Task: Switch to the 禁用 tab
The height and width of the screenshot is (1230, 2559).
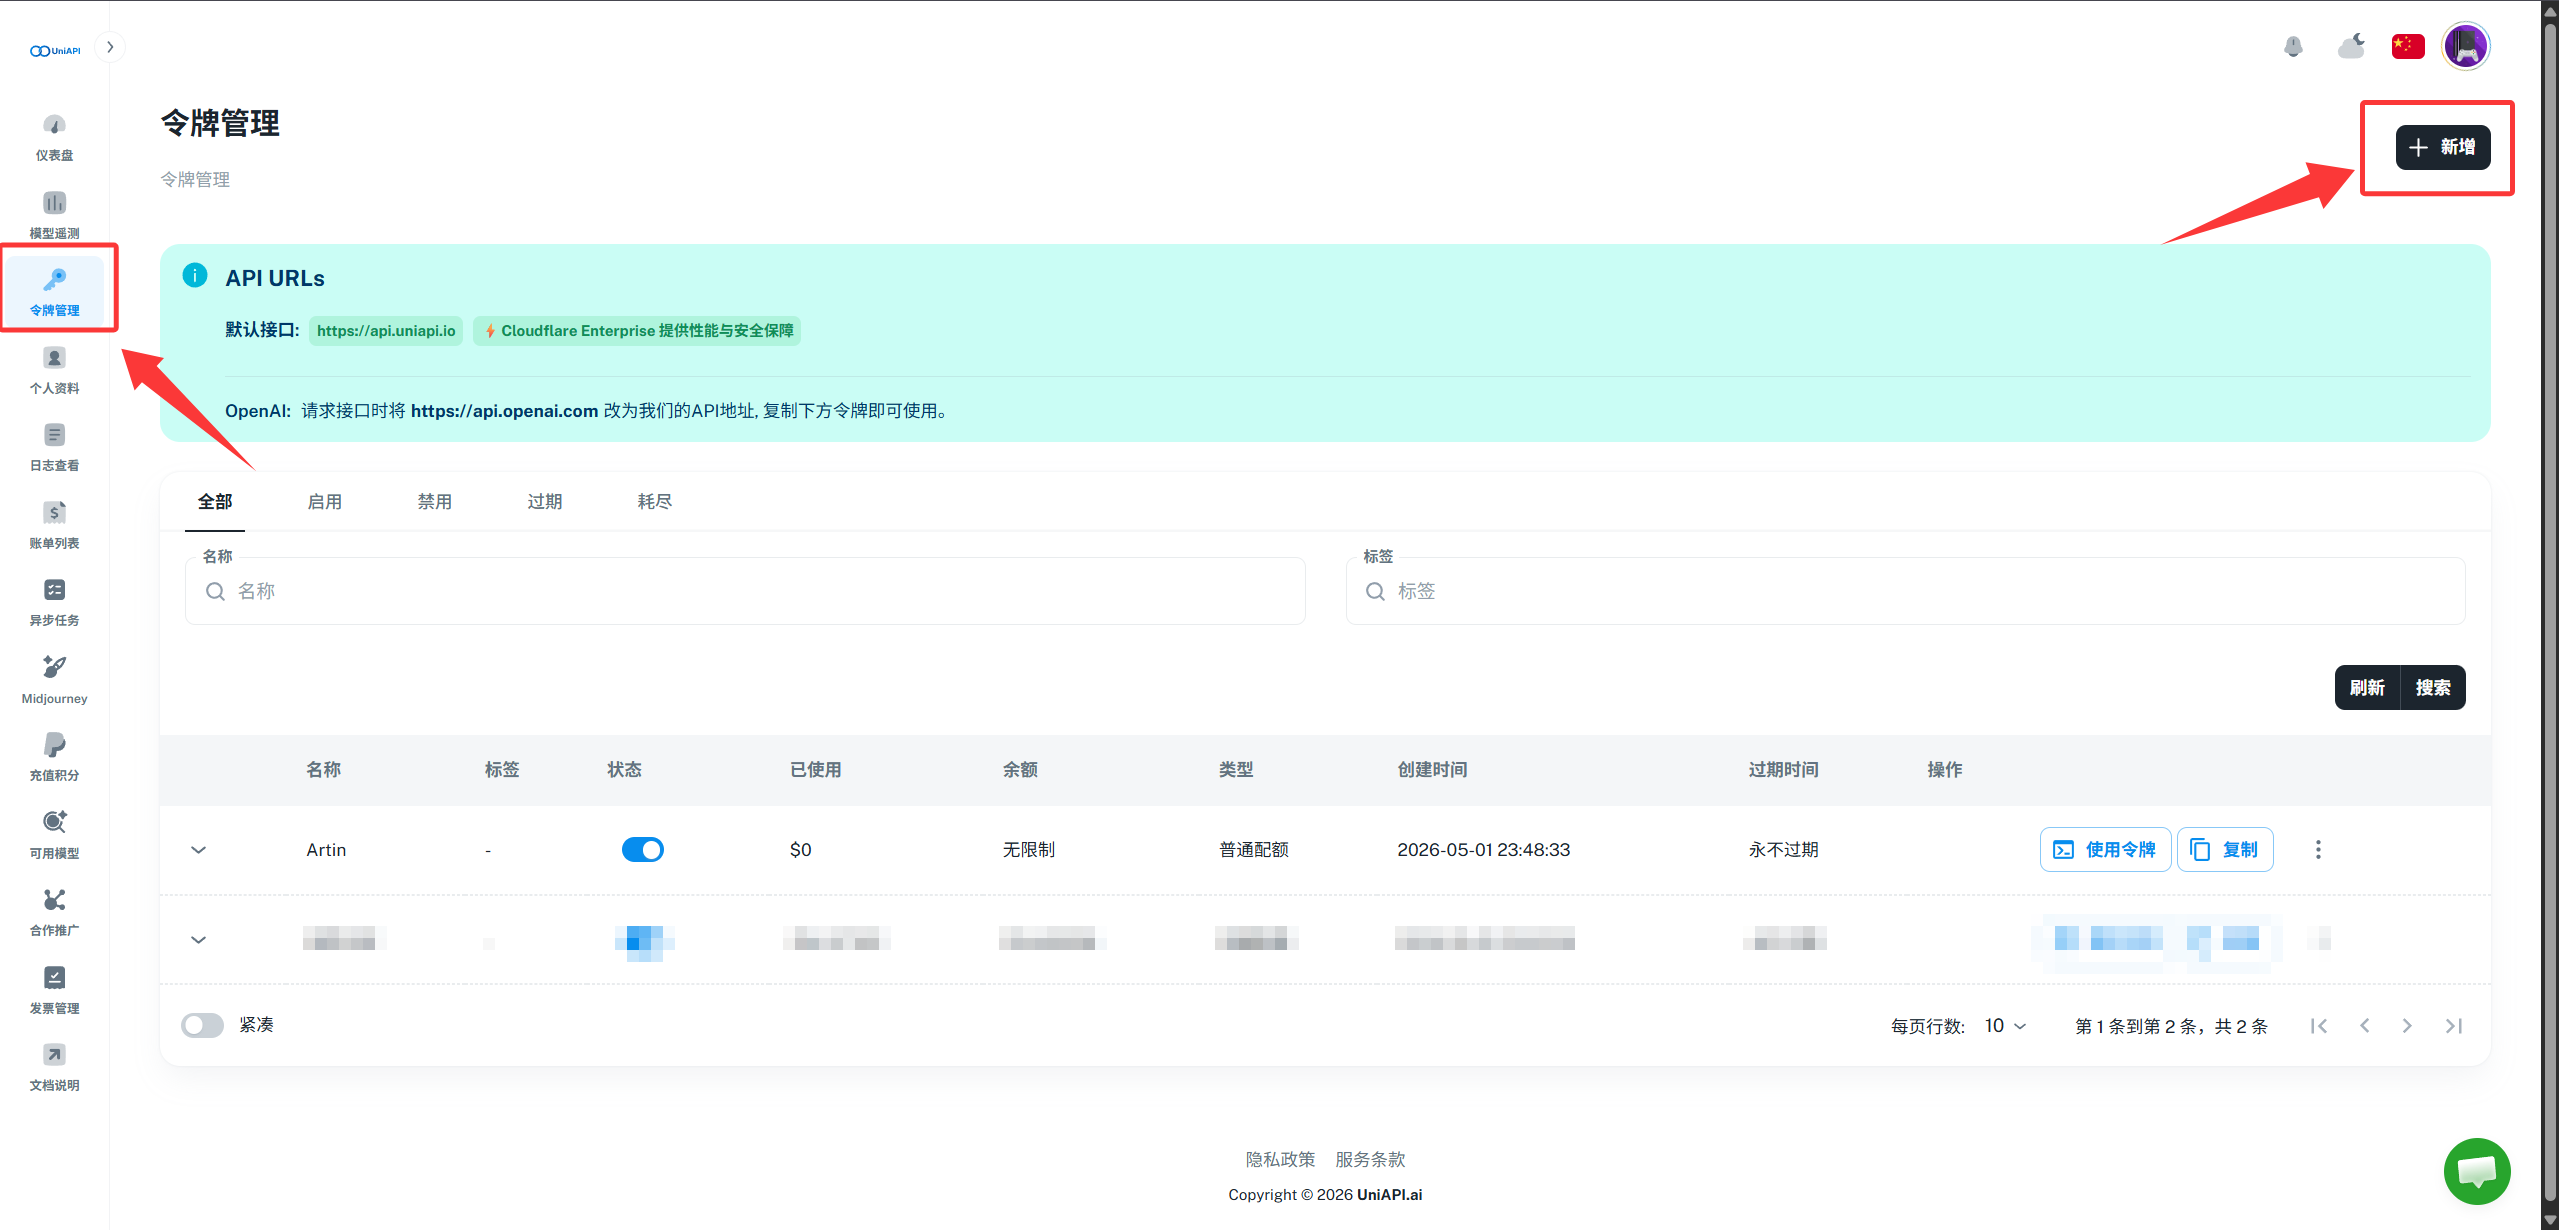Action: pyautogui.click(x=435, y=501)
